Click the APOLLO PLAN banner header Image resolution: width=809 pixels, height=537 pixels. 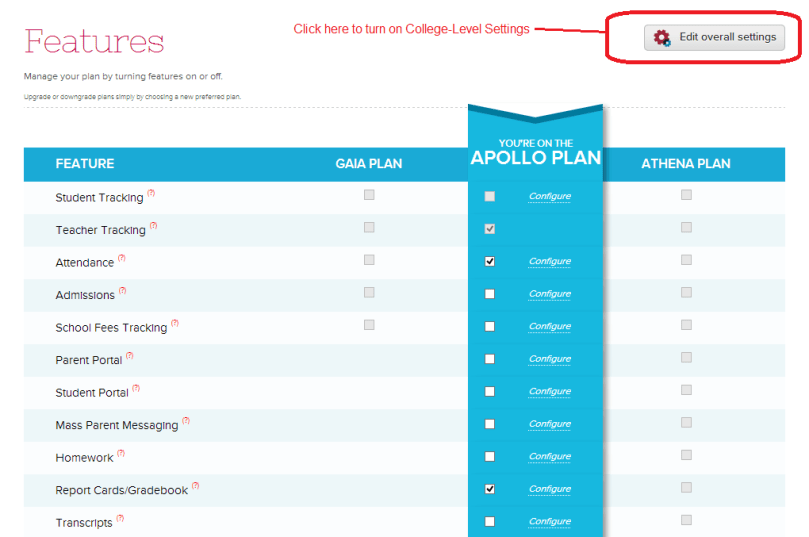536,152
